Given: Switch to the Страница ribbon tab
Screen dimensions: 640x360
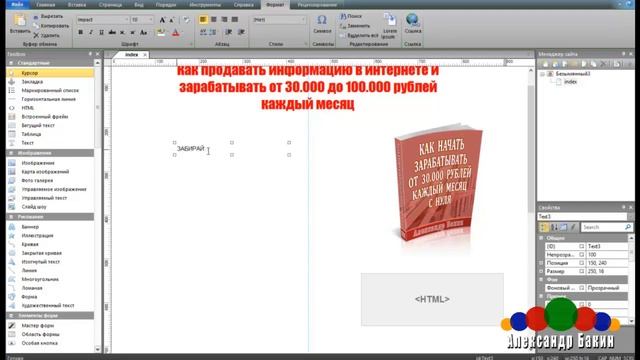Looking at the screenshot, I should pyautogui.click(x=110, y=5).
